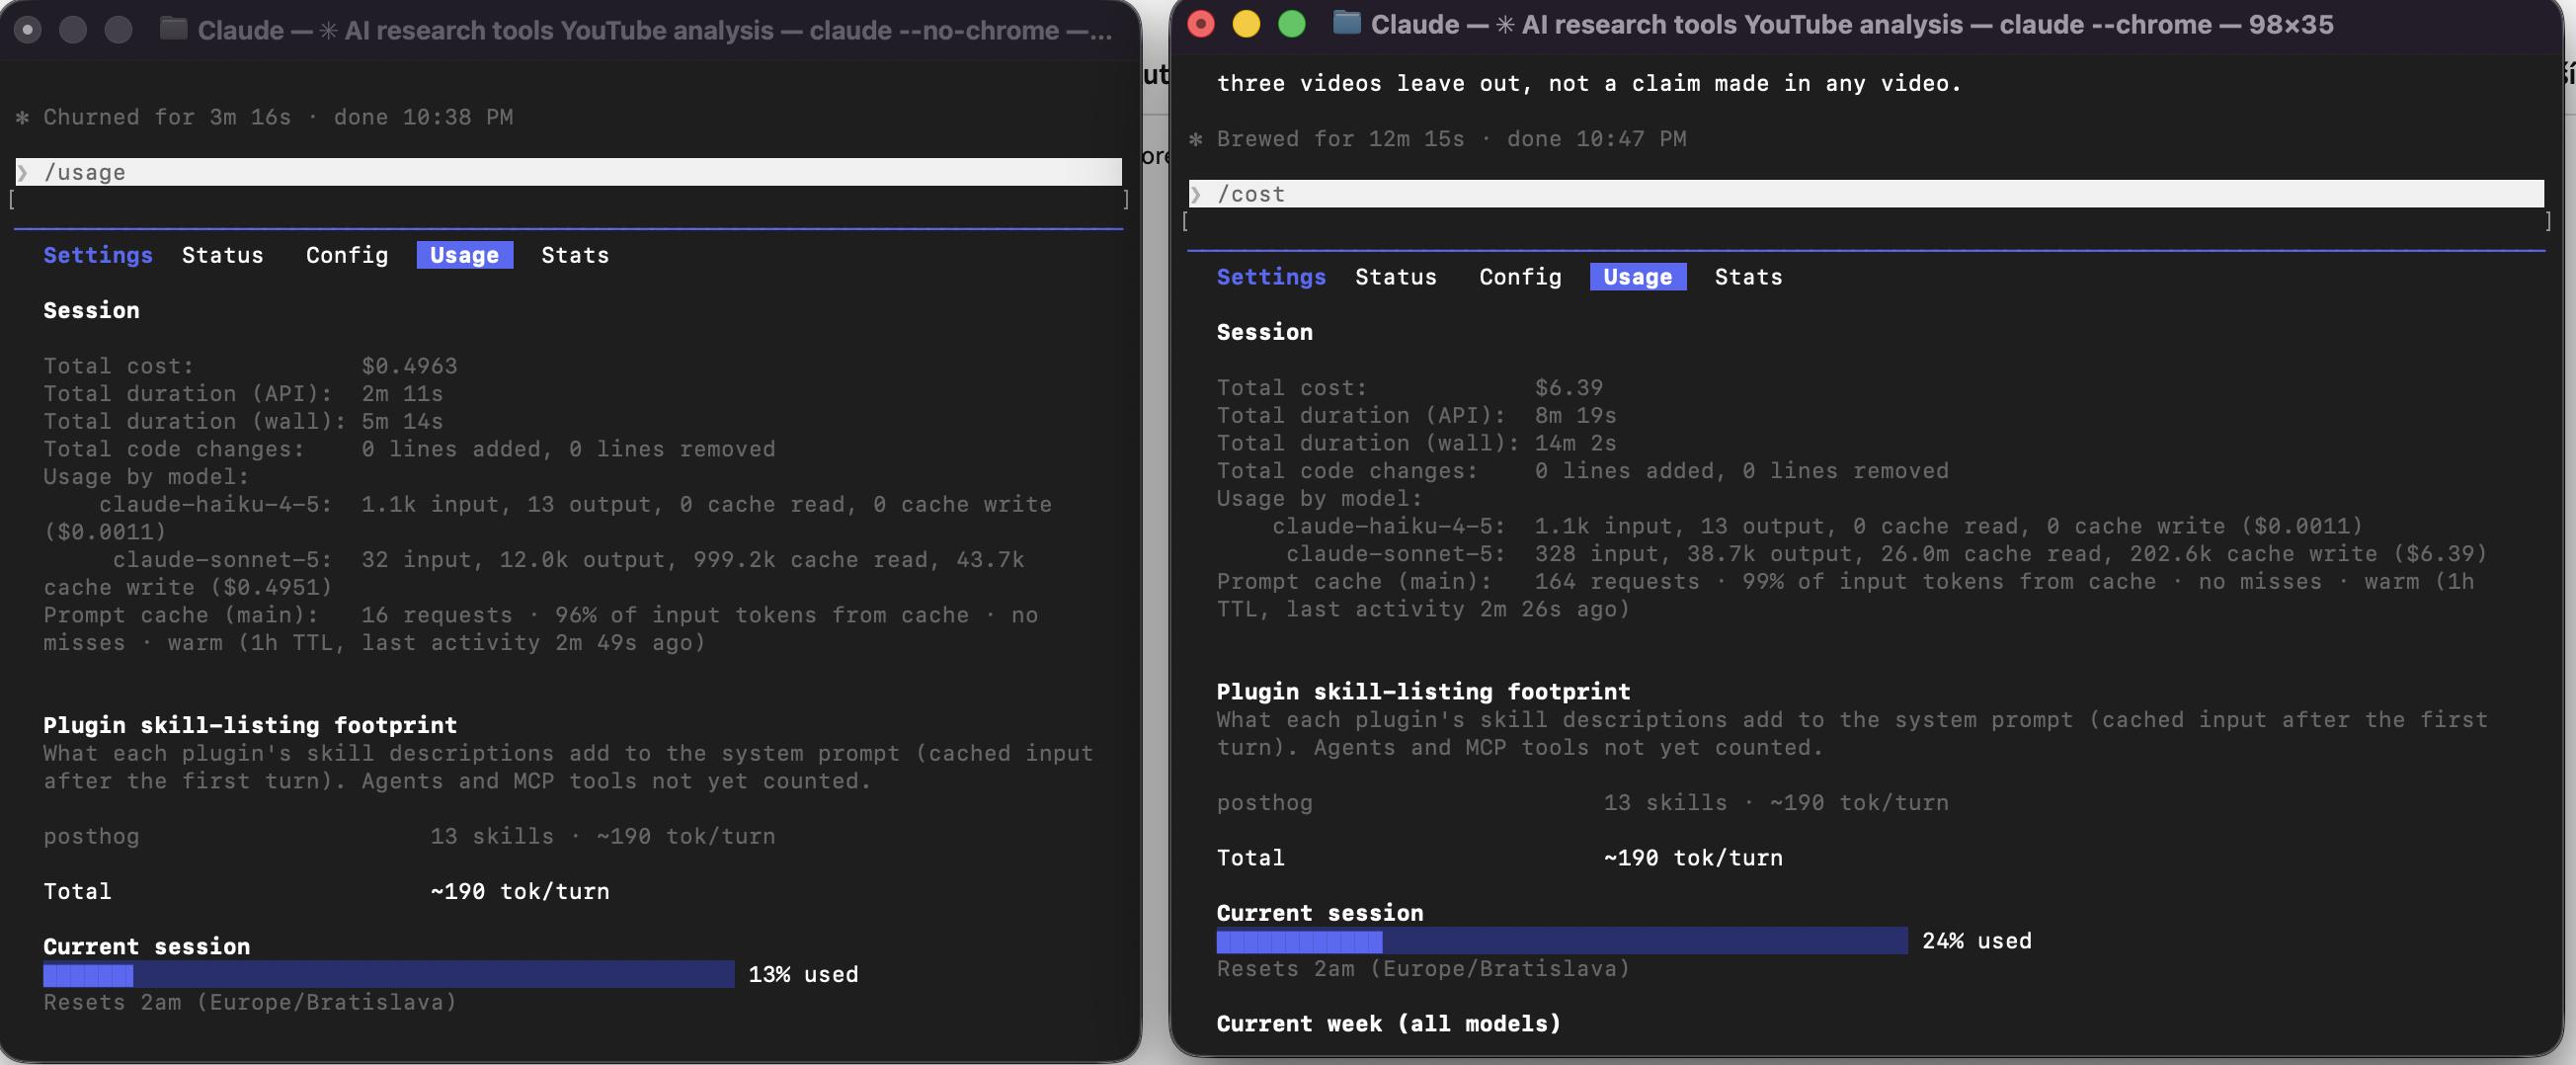Click the 24% used session progress bar

[x=1562, y=941]
